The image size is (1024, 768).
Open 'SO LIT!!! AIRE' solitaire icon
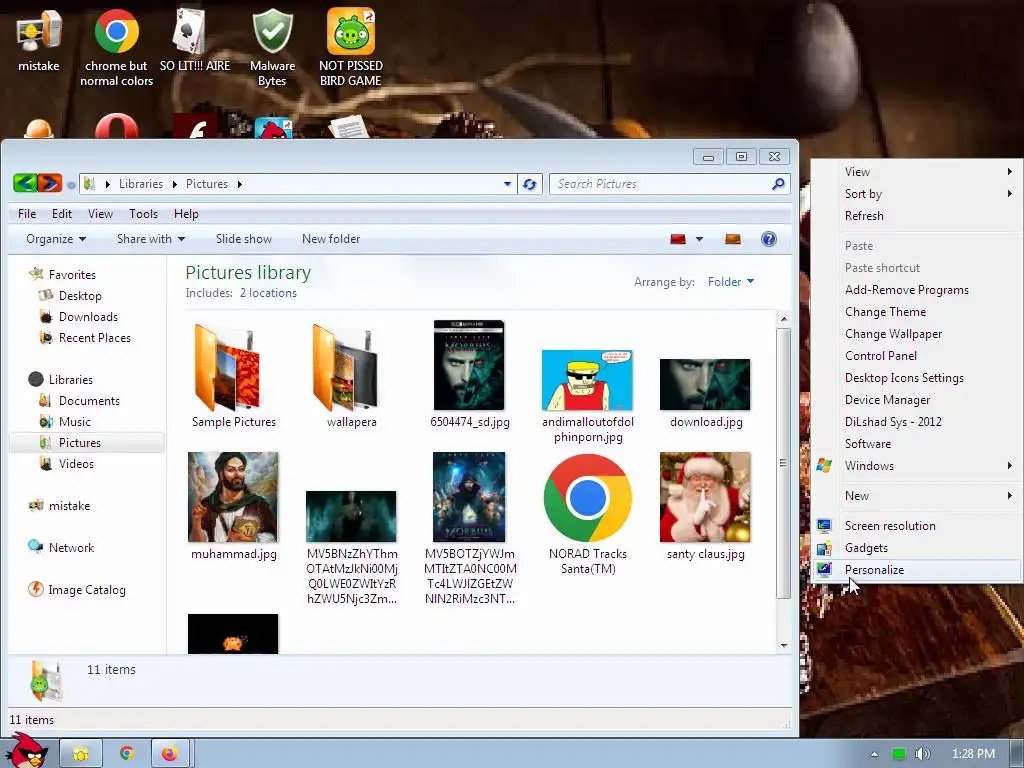coord(195,40)
